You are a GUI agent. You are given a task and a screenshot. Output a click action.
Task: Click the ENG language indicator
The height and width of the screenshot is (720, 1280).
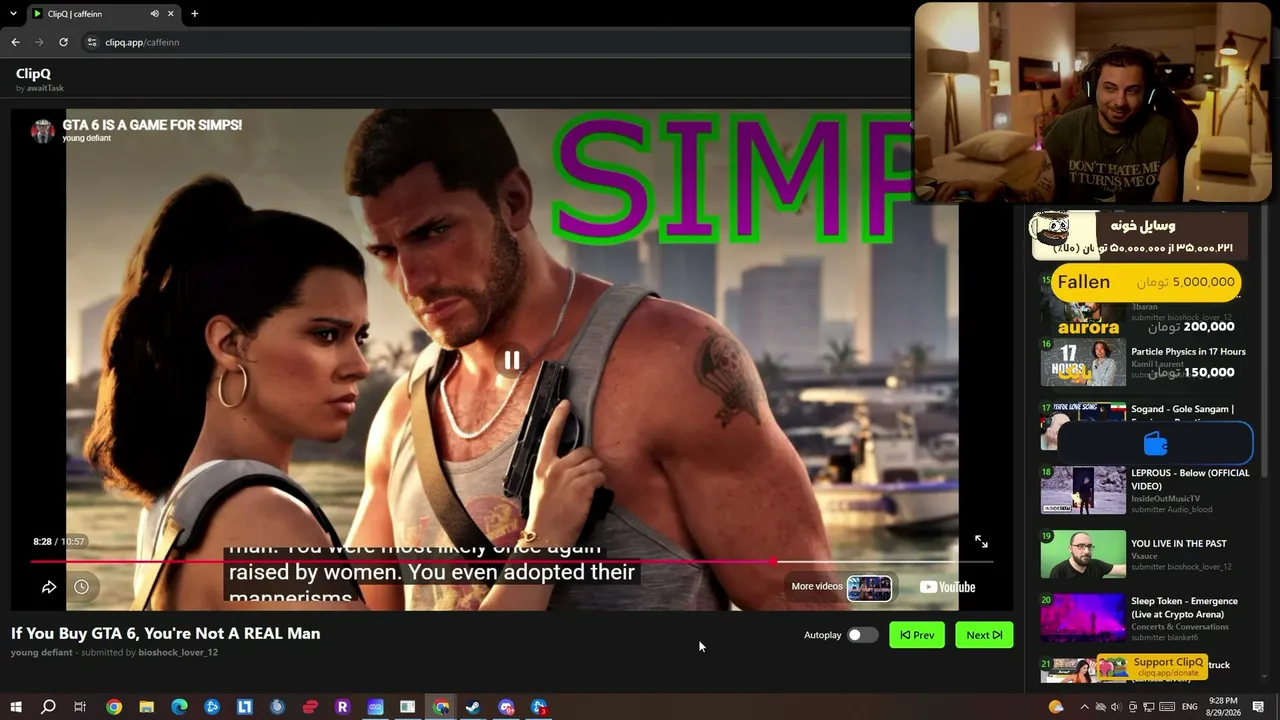[x=1190, y=707]
